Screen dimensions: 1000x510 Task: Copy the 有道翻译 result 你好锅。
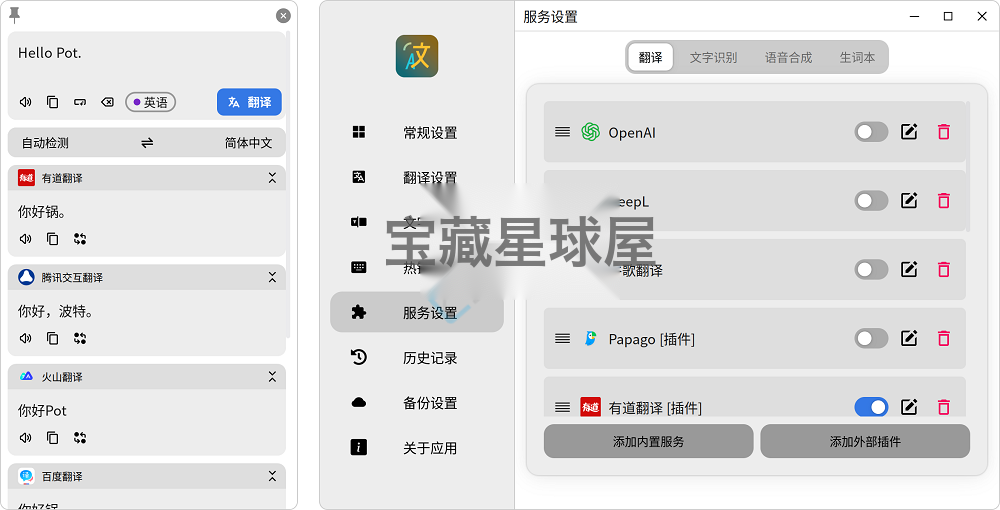pyautogui.click(x=53, y=239)
